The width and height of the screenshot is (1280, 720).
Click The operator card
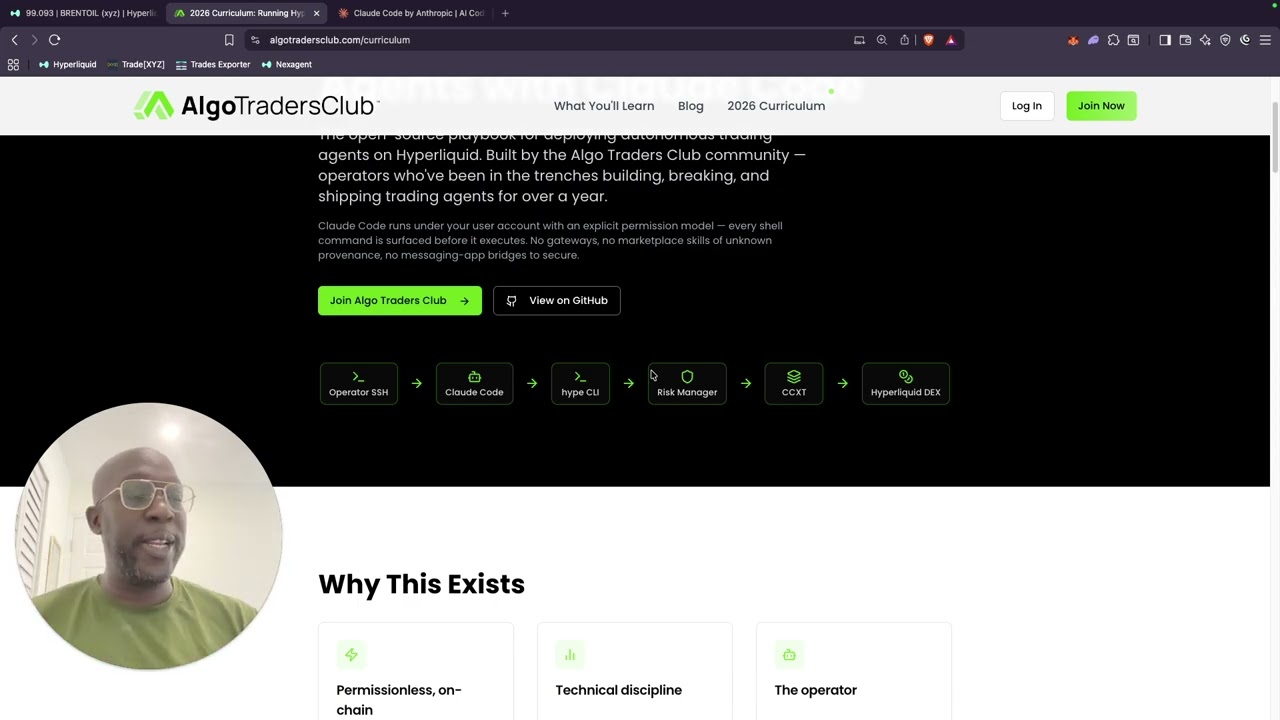click(854, 671)
